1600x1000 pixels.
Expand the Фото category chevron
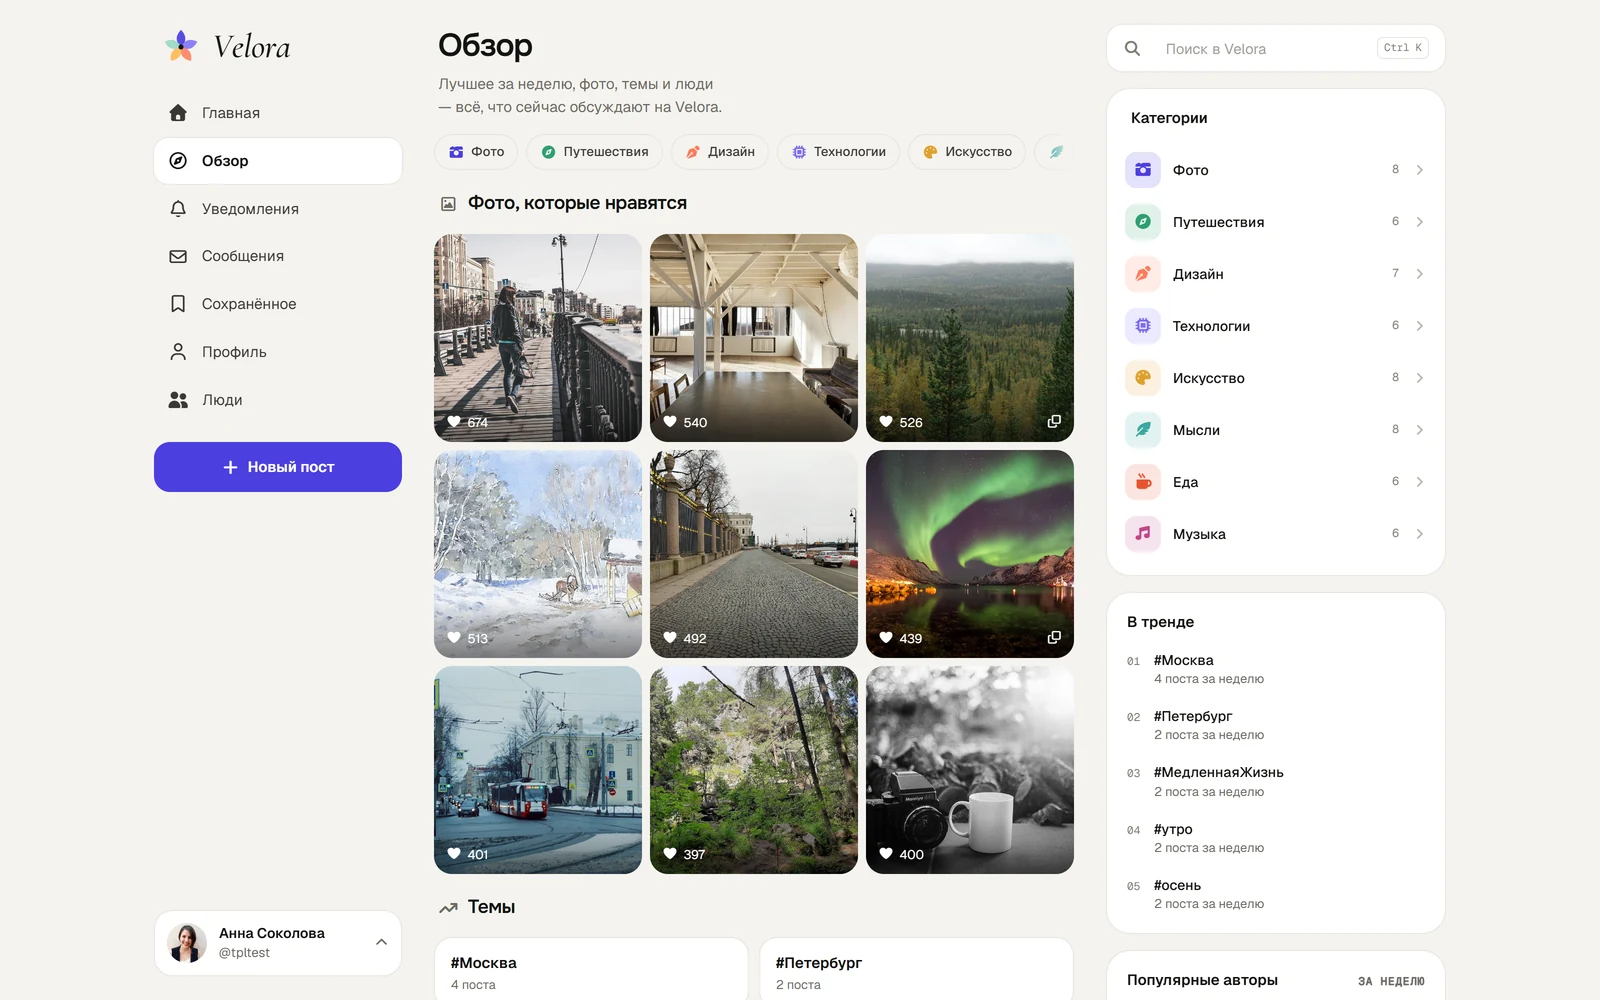pyautogui.click(x=1419, y=170)
